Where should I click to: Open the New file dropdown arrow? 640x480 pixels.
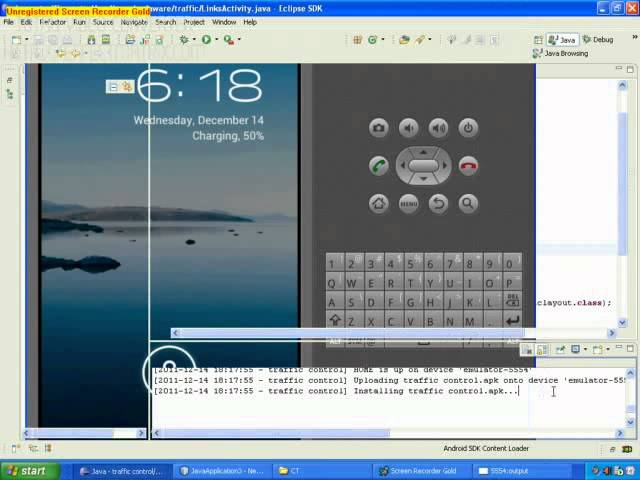pos(27,40)
